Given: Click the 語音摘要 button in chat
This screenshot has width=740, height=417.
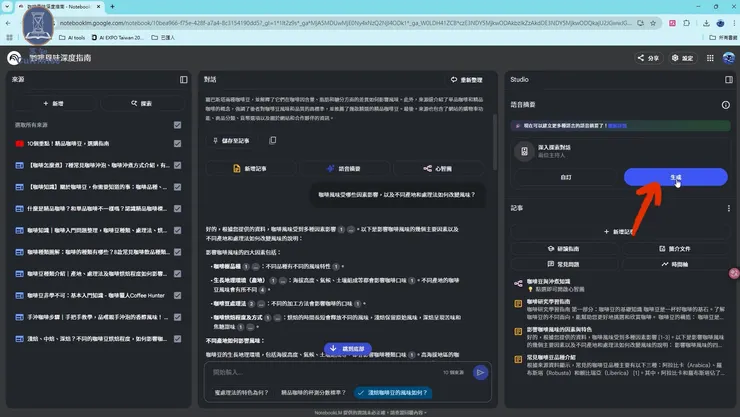Looking at the screenshot, I should click(344, 168).
